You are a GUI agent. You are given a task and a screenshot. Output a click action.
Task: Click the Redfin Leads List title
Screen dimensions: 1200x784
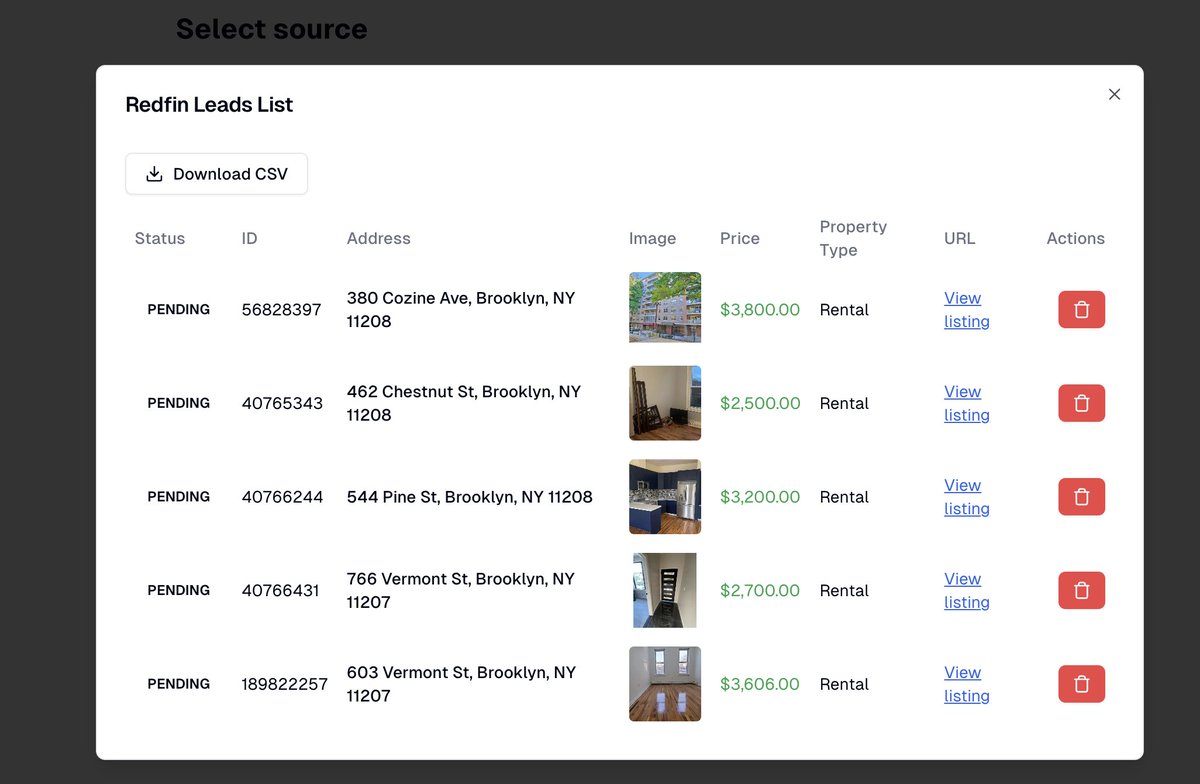point(209,104)
